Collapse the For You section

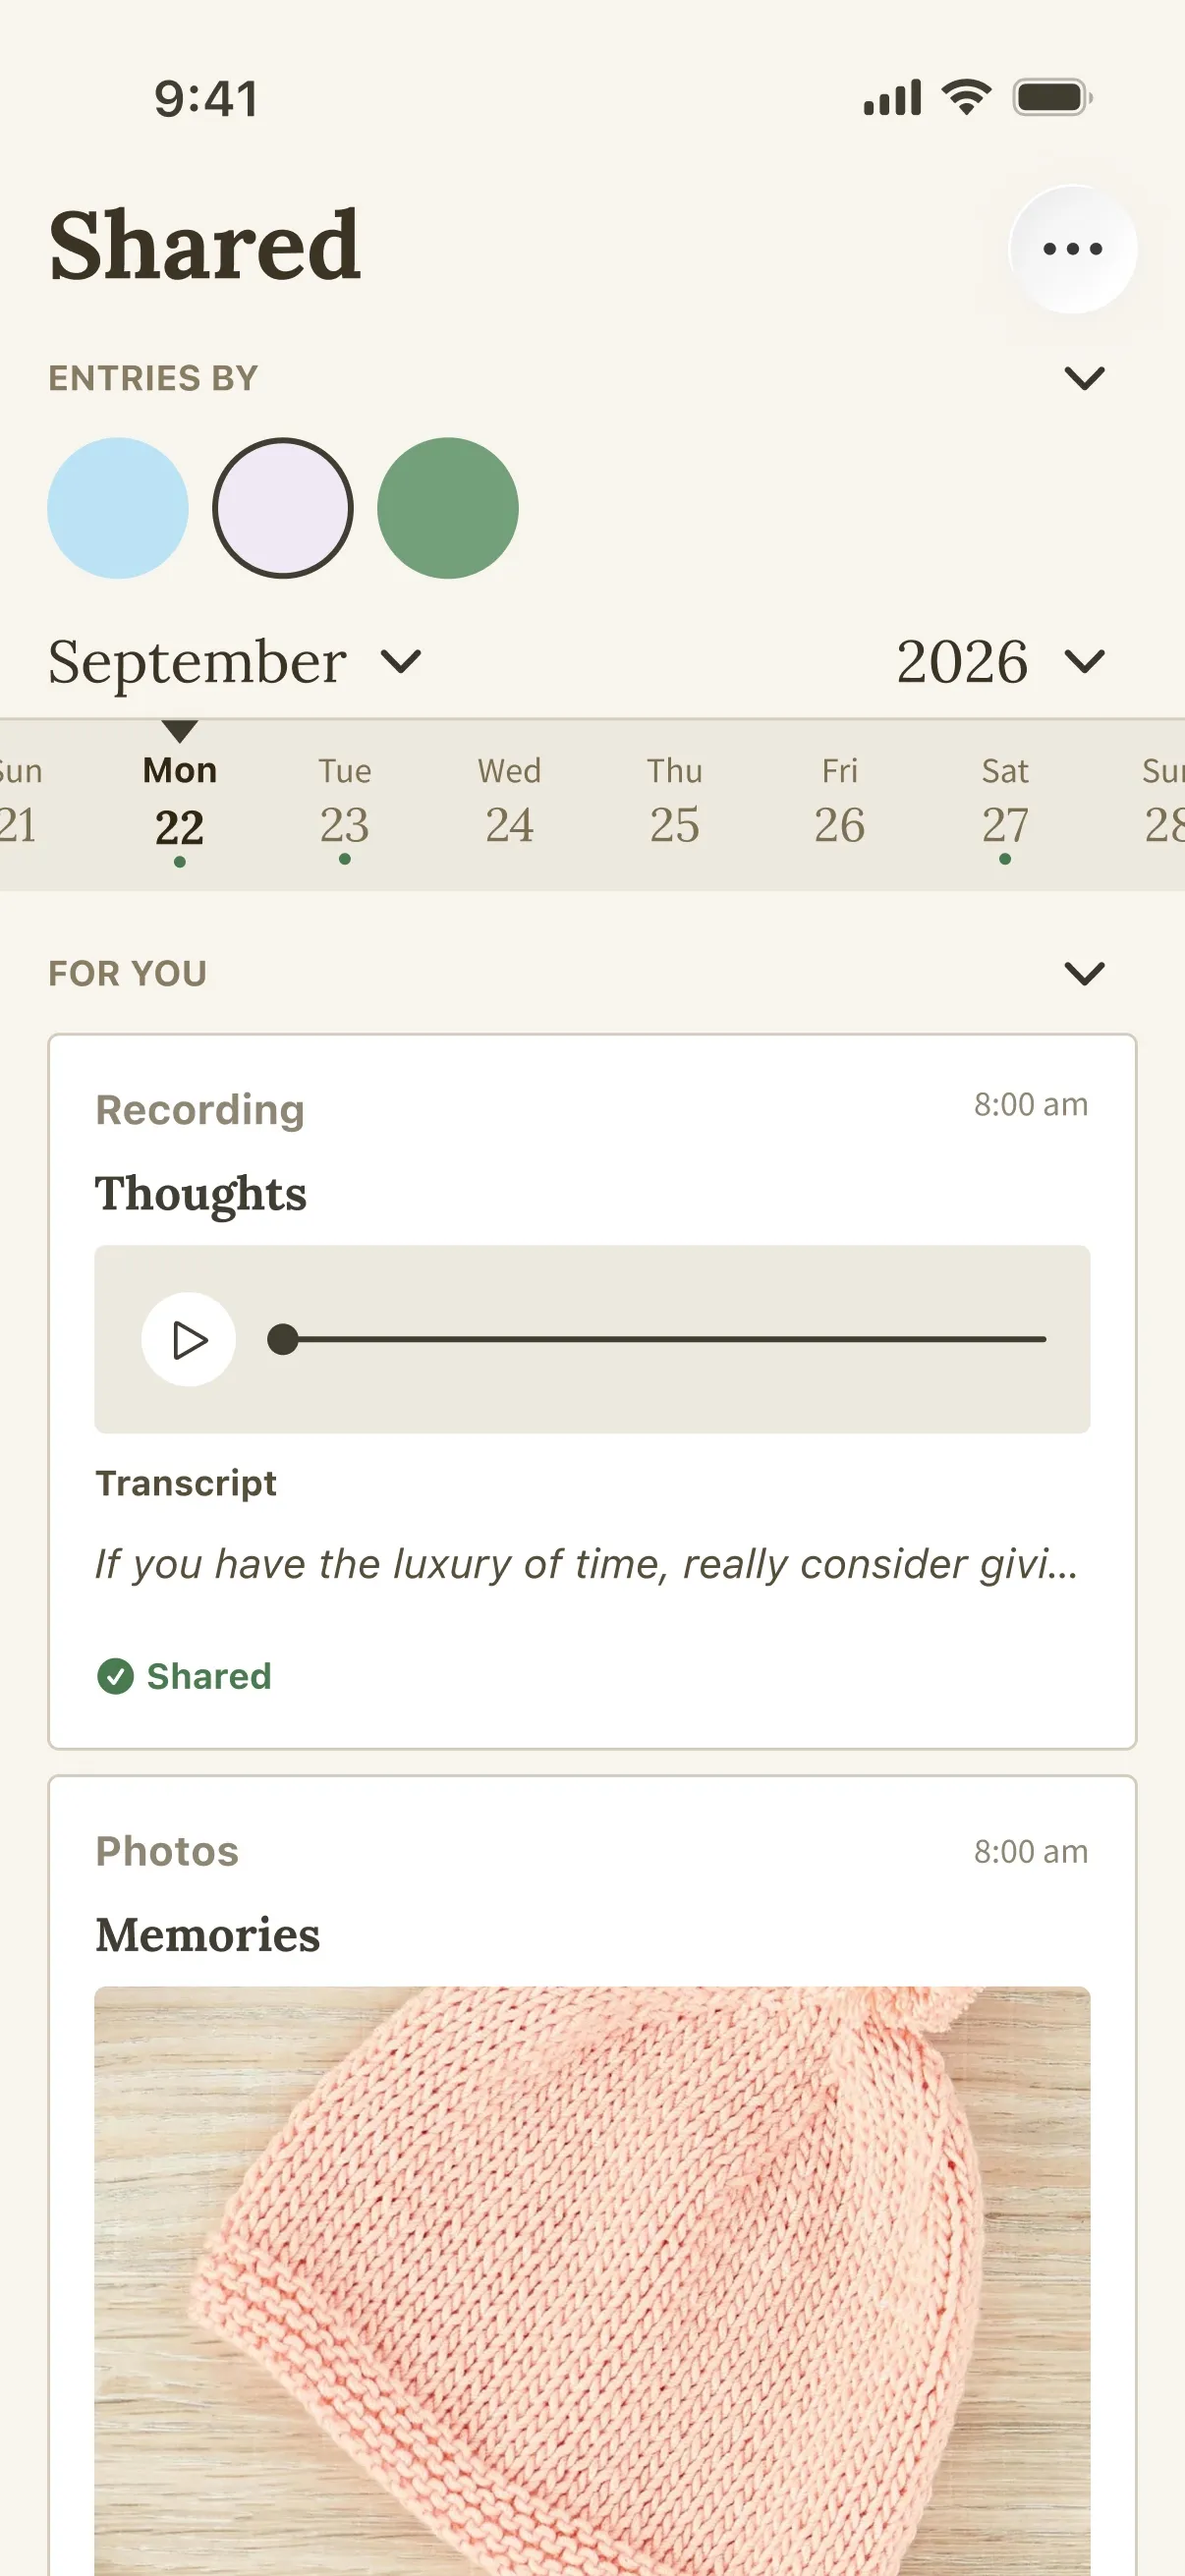pyautogui.click(x=1084, y=973)
